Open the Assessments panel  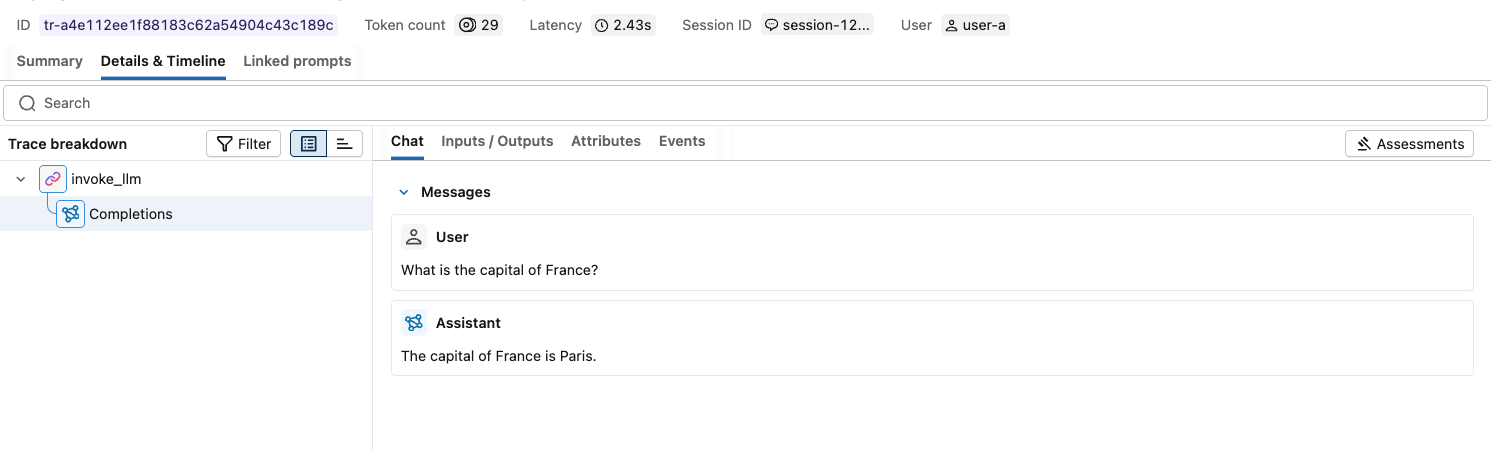click(x=1409, y=144)
